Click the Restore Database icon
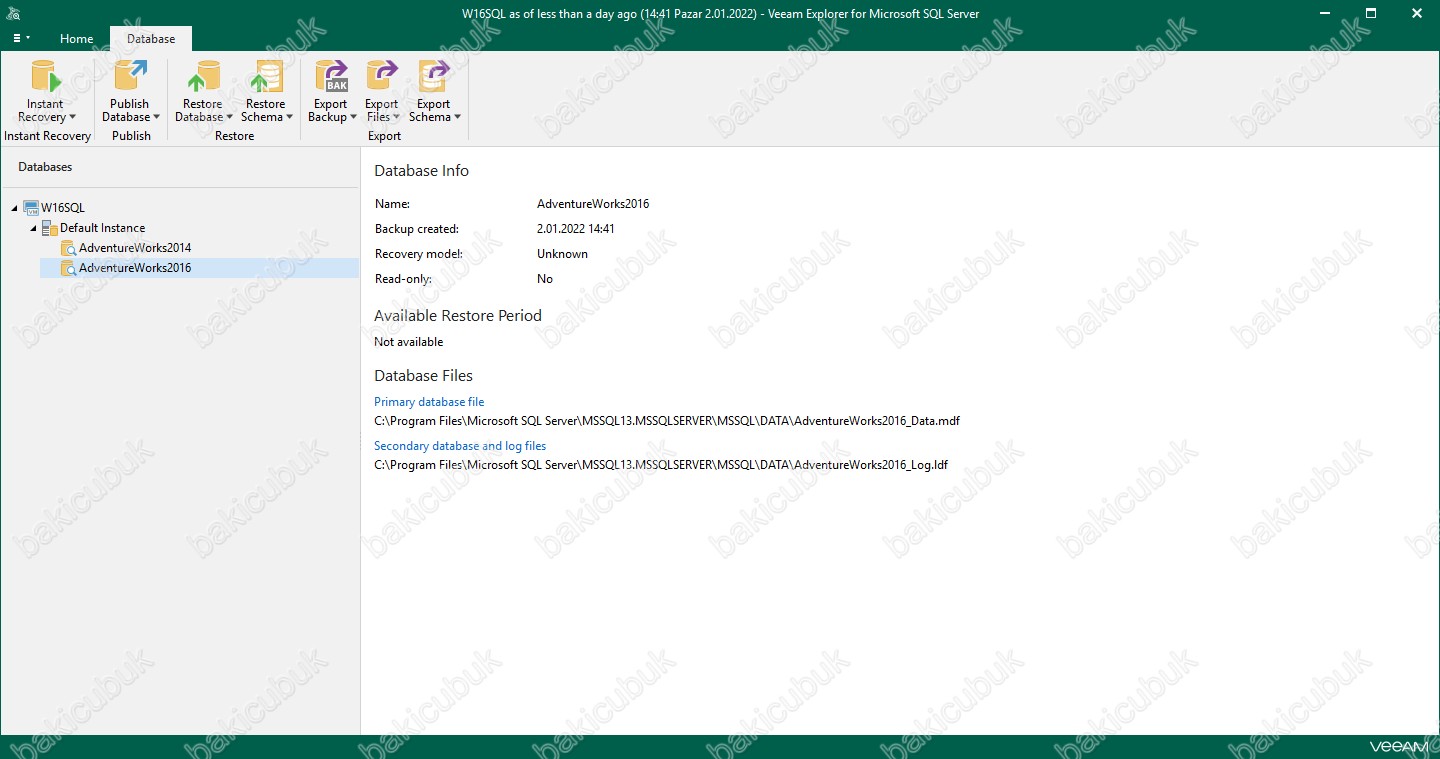The image size is (1440, 759). [203, 76]
